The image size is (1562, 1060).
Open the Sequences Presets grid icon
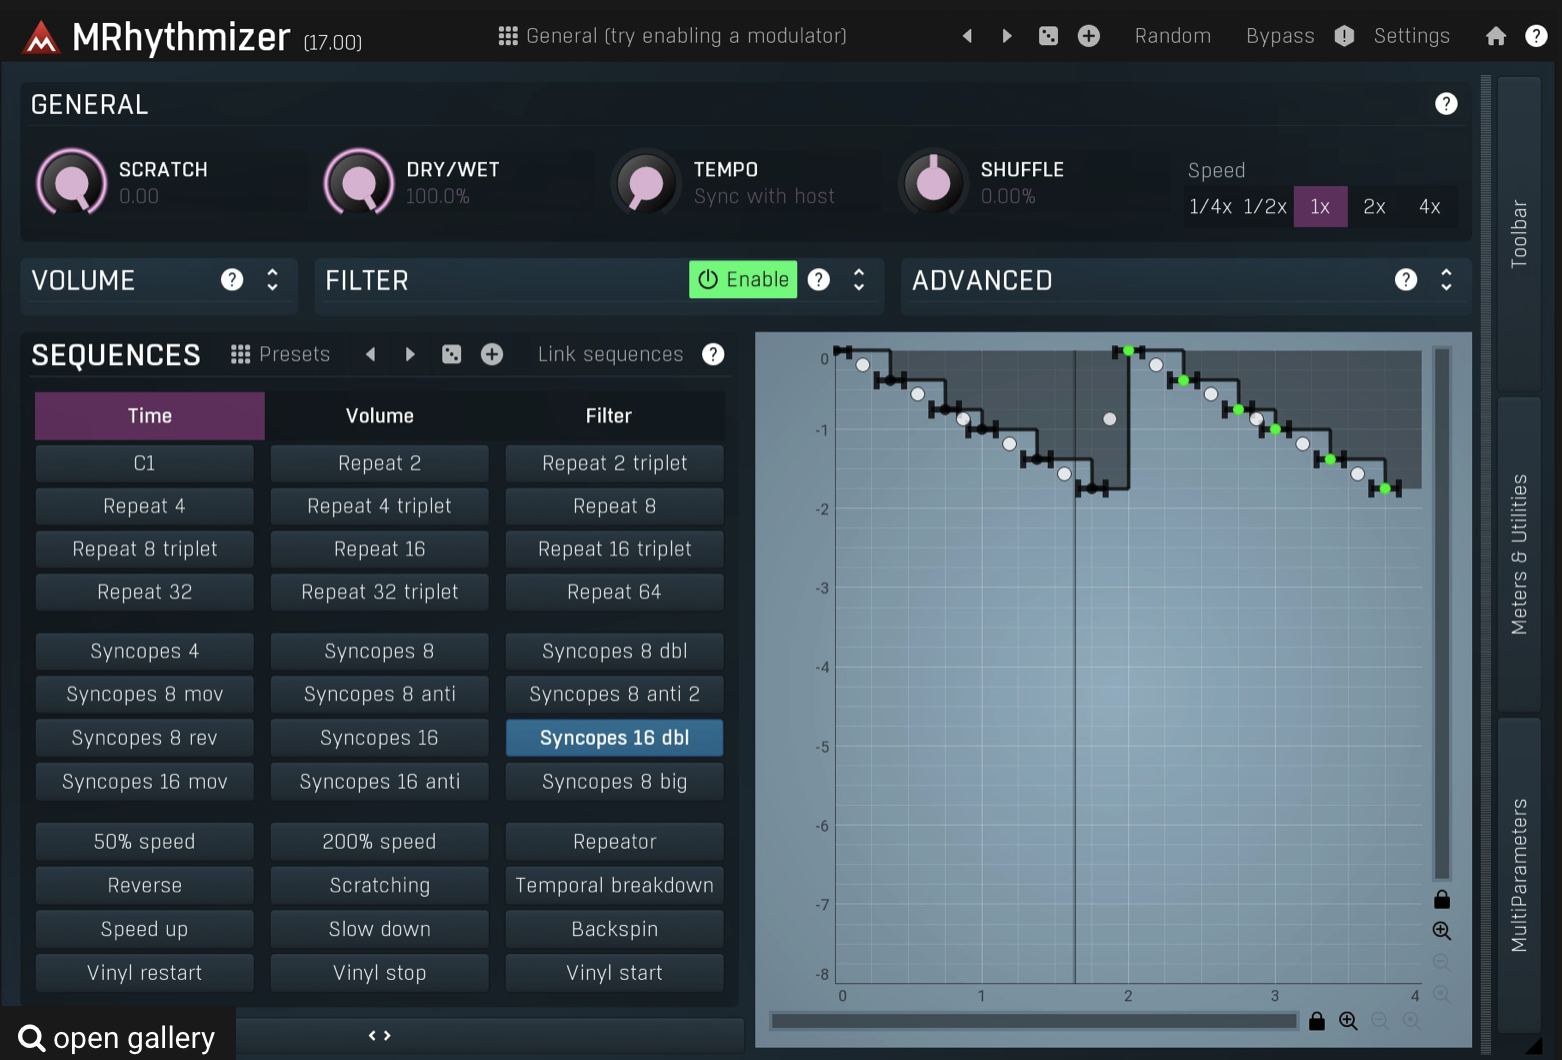click(x=240, y=354)
